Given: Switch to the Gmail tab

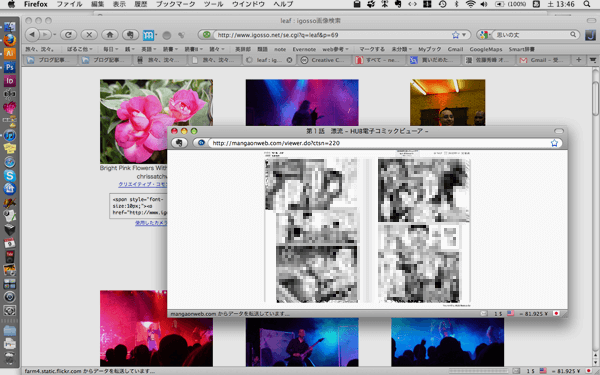Looking at the screenshot, I should 543,60.
